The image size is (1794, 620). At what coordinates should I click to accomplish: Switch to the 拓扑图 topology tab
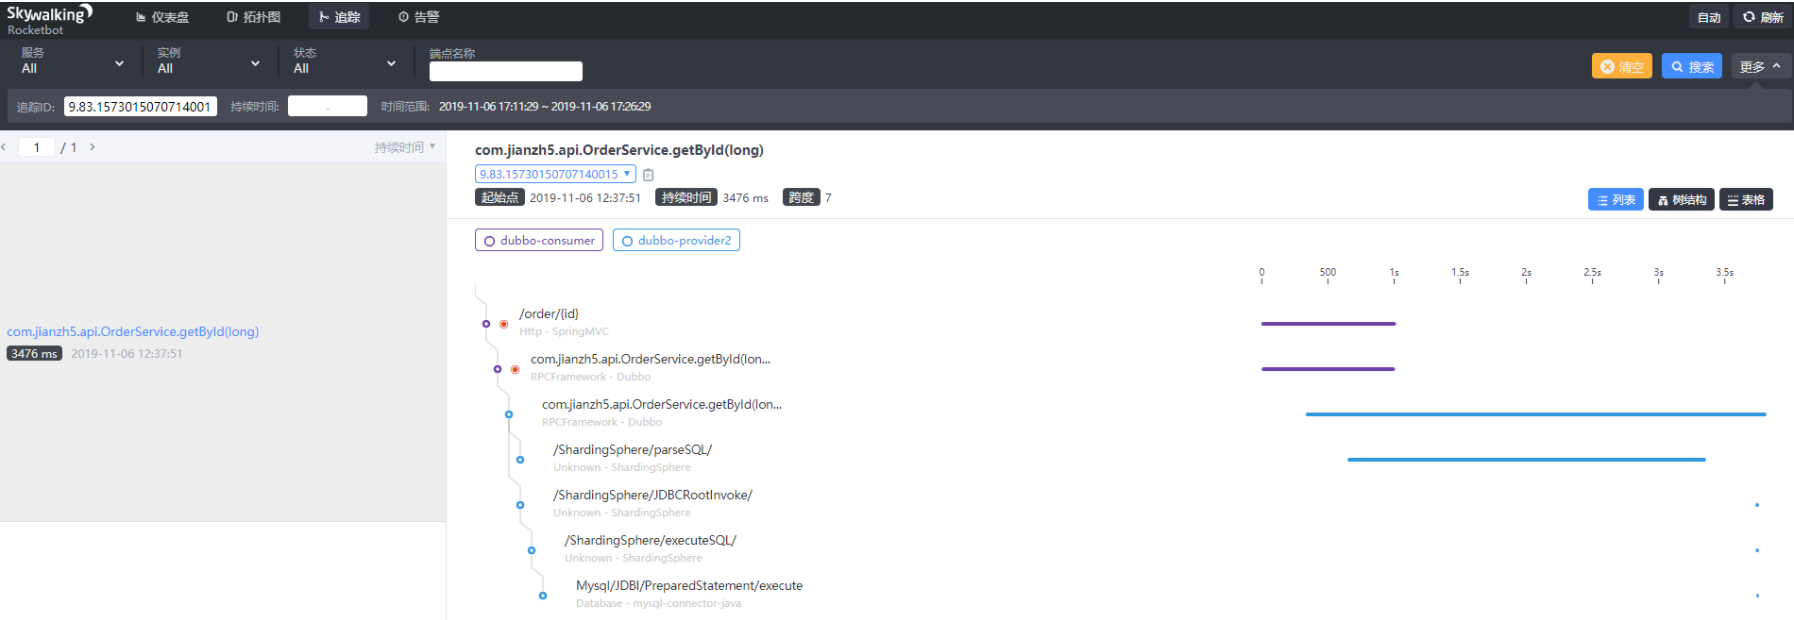pyautogui.click(x=254, y=17)
